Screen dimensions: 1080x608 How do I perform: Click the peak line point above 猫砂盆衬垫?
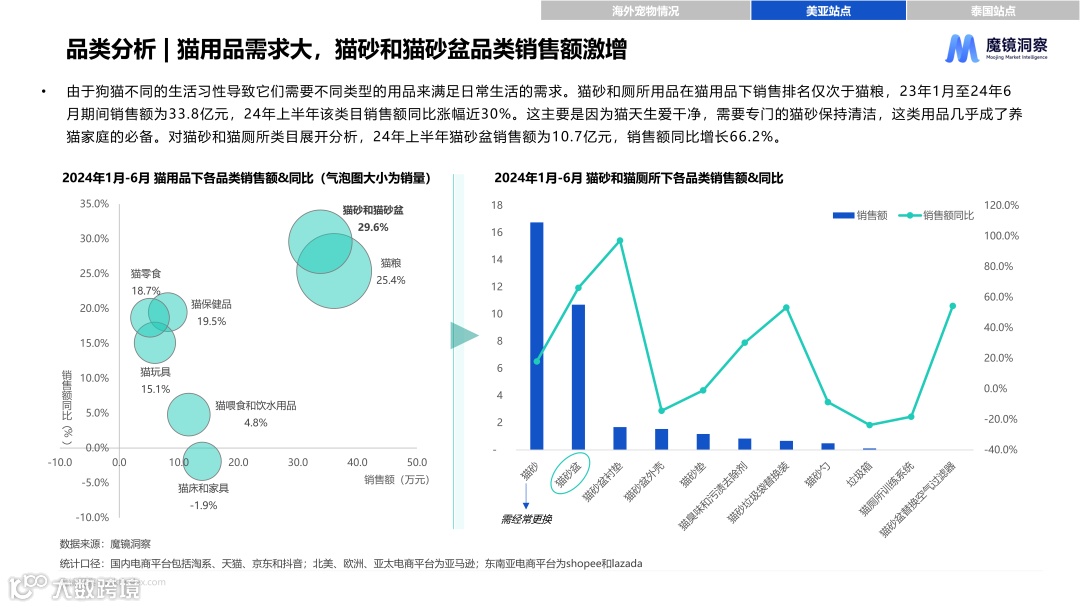point(620,241)
